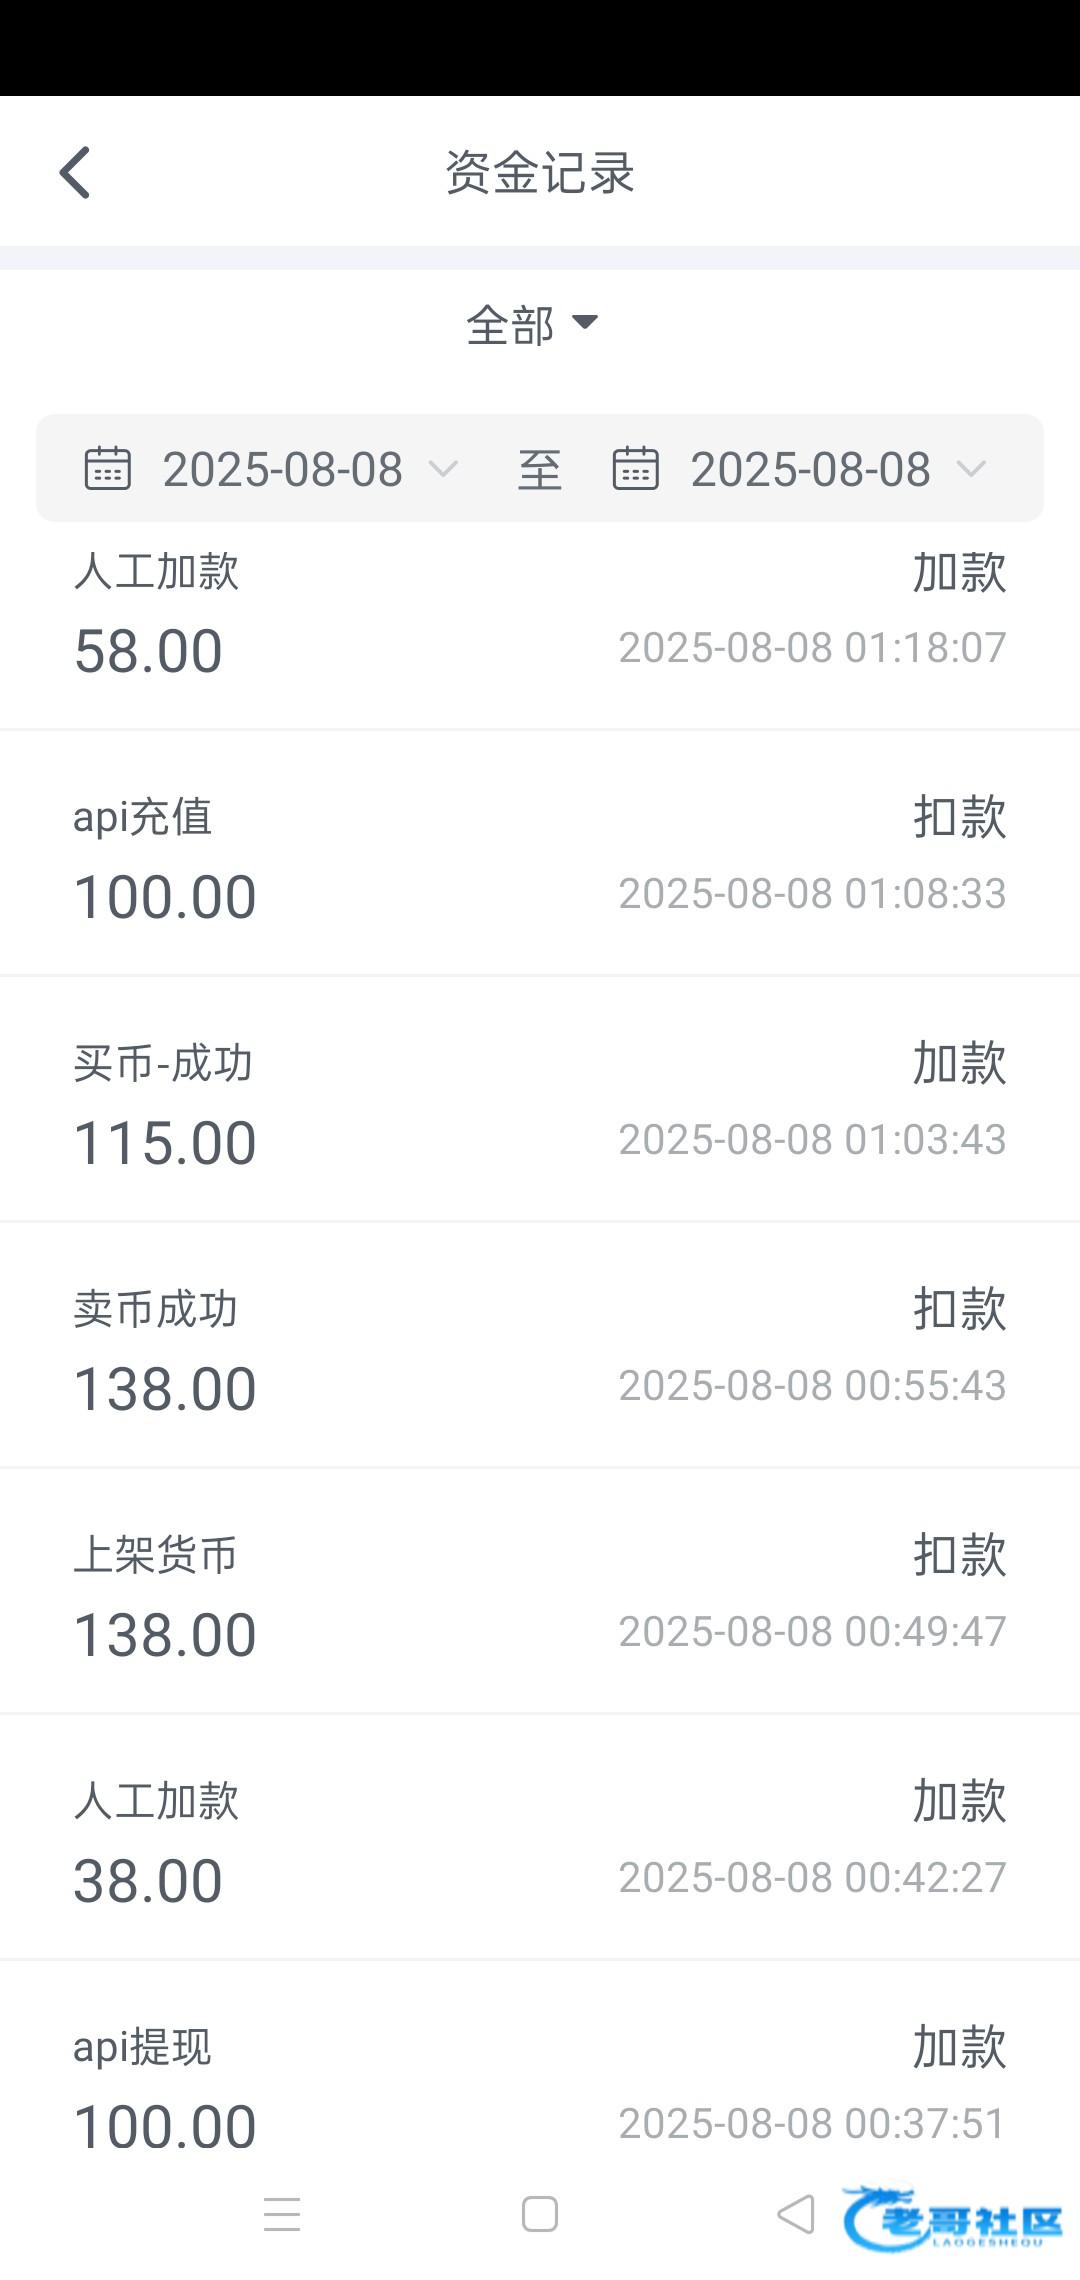This screenshot has height=2280, width=1080.
Task: Expand the end date chevron
Action: point(971,468)
